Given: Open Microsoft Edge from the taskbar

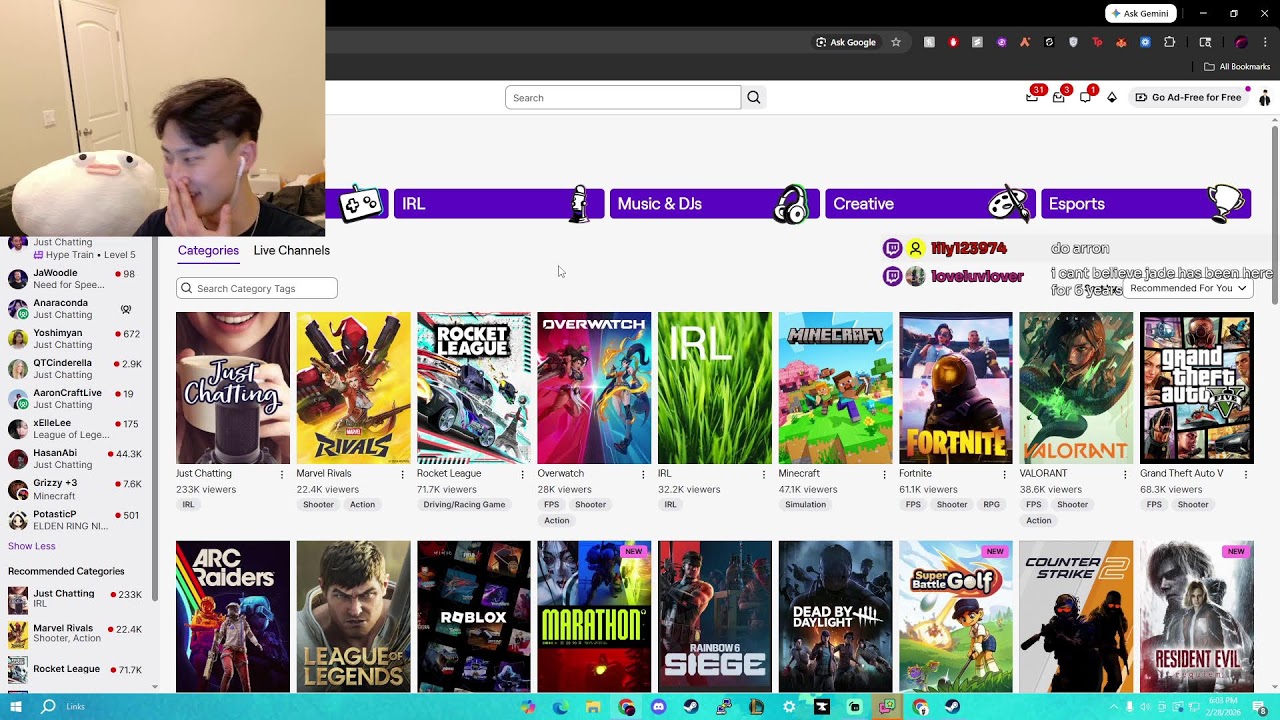Looking at the screenshot, I should pos(560,707).
